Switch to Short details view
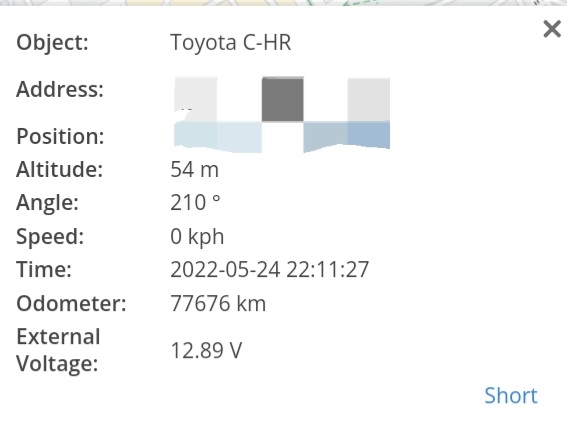The height and width of the screenshot is (426, 567). pos(511,395)
